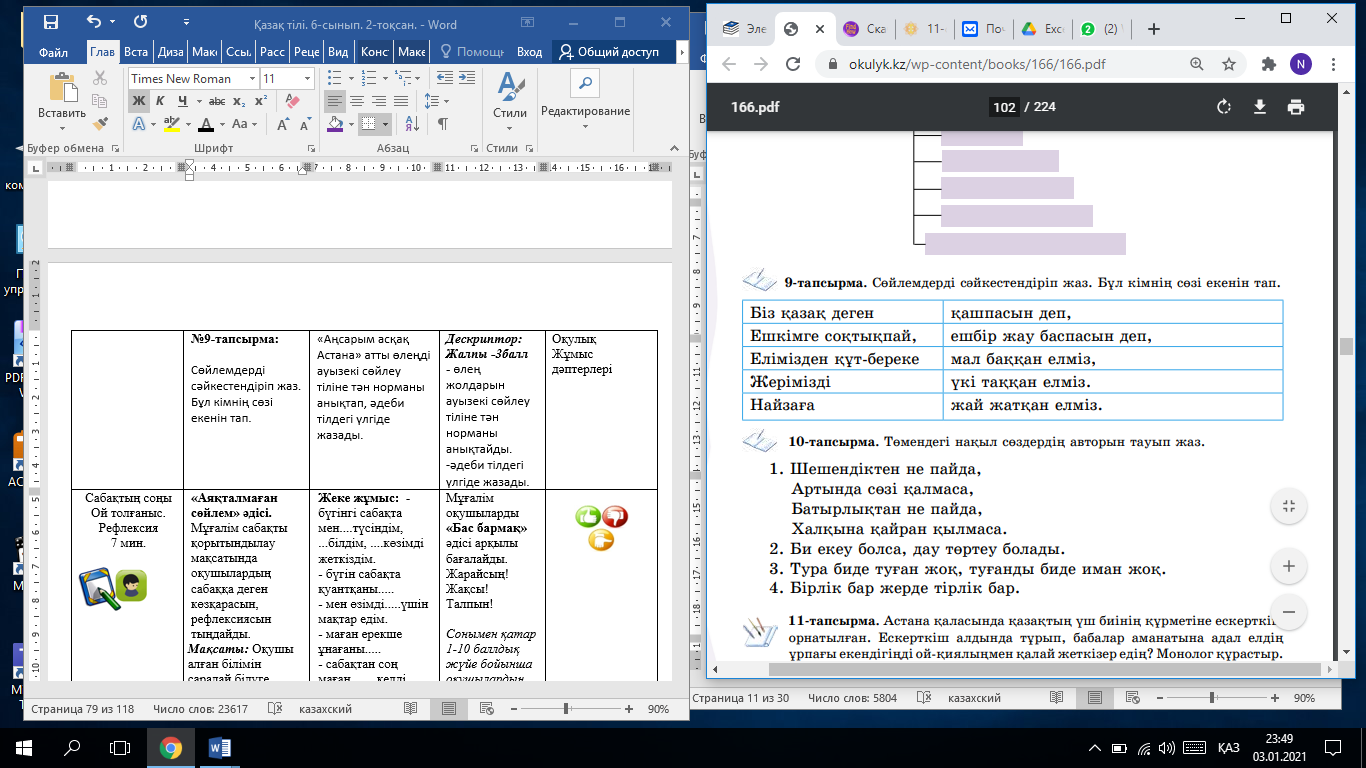The image size is (1366, 768).
Task: Click the Clear Formatting eraser icon
Action: coord(292,101)
